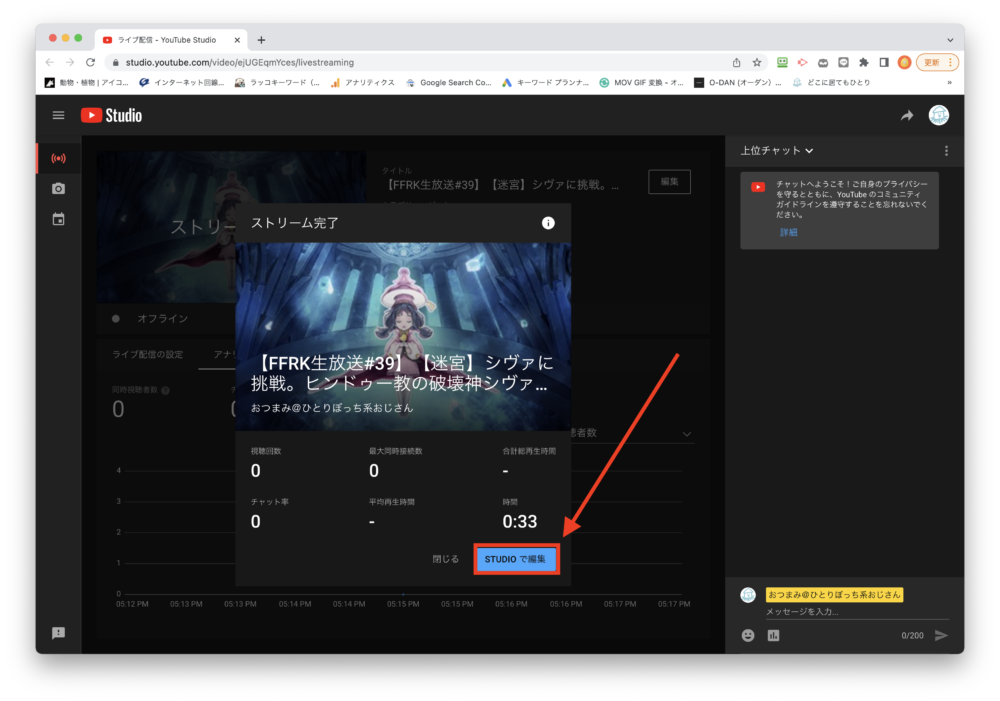Open the chat three-dot options menu
The image size is (1000, 701).
946,151
